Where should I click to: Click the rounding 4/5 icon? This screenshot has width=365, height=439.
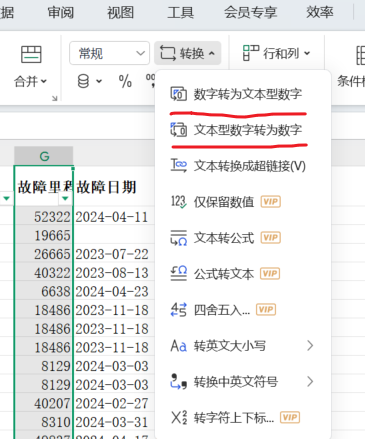click(x=179, y=310)
